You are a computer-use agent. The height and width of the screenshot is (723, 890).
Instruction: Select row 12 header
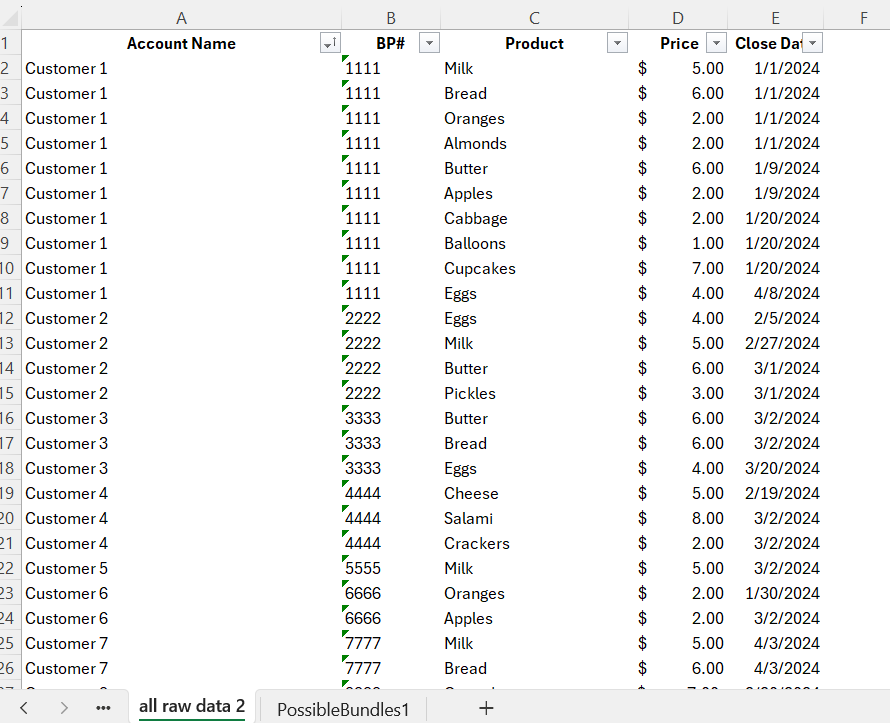pyautogui.click(x=10, y=318)
